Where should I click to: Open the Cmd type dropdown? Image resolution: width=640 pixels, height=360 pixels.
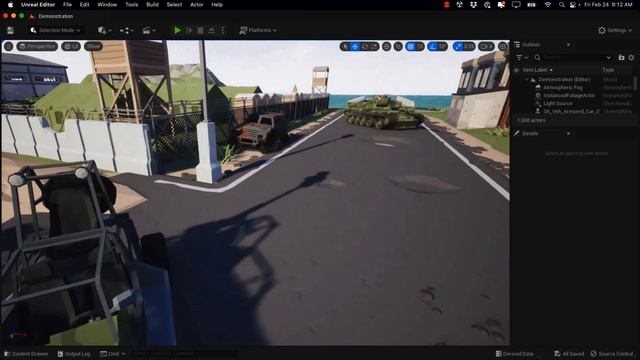(113, 354)
